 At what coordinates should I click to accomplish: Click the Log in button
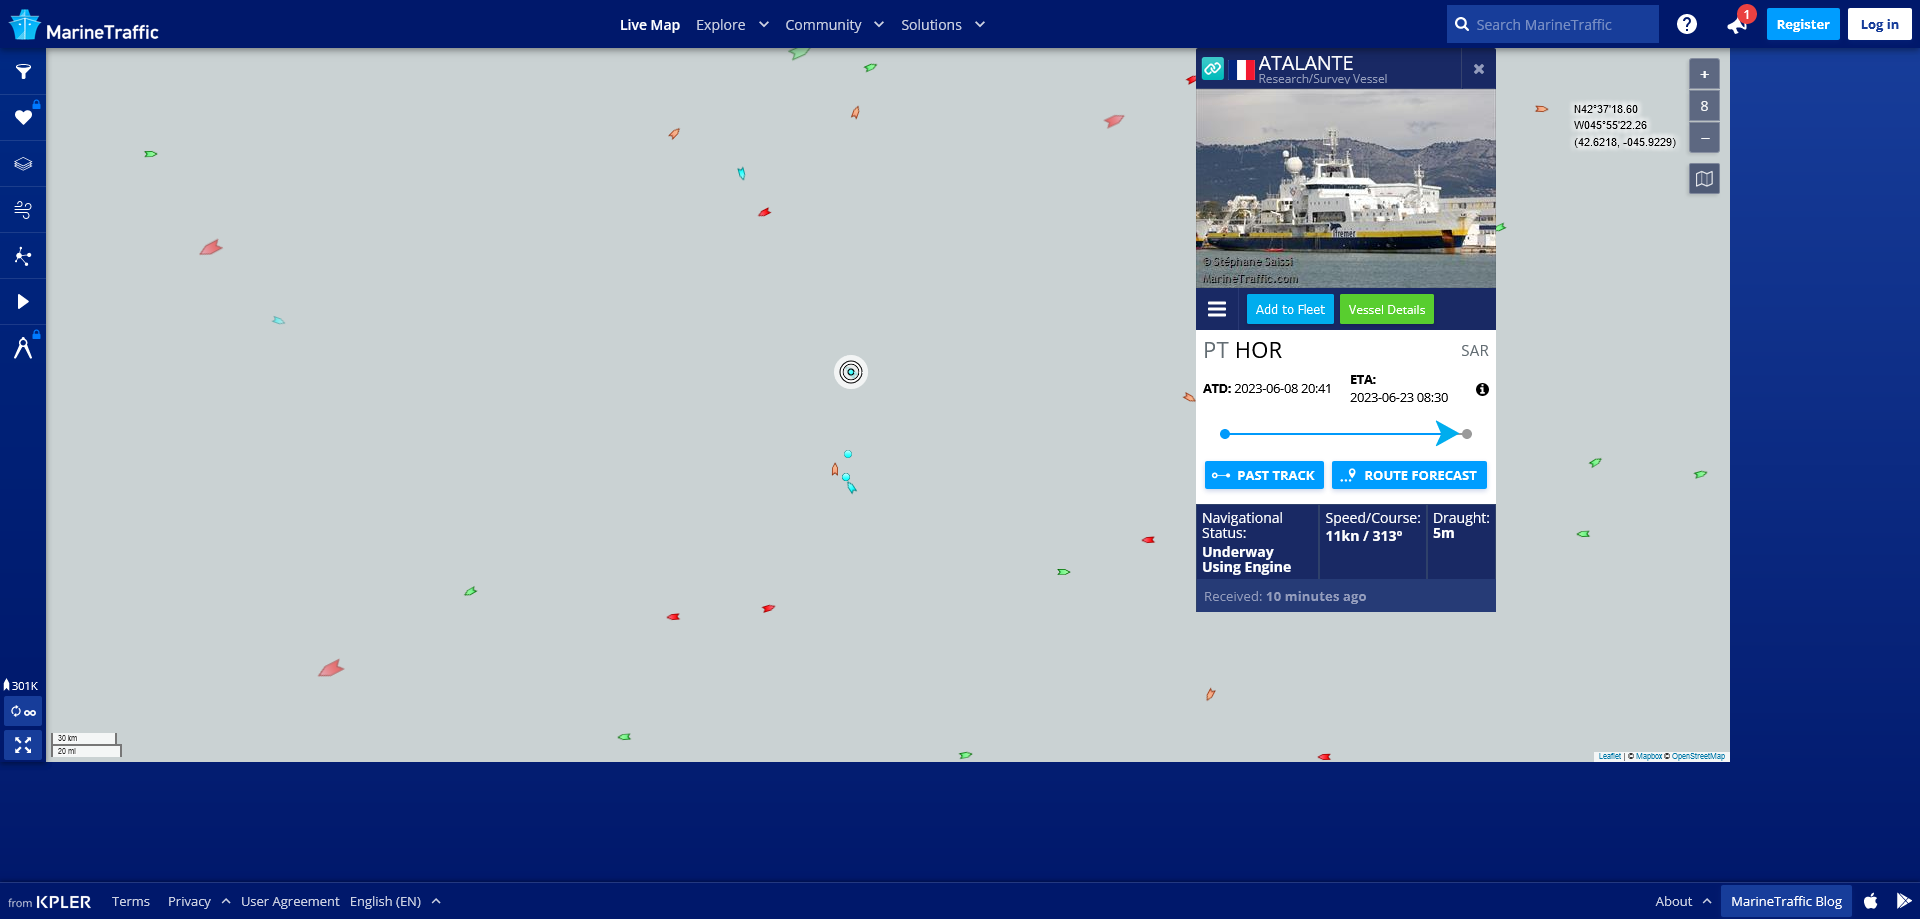tap(1879, 24)
